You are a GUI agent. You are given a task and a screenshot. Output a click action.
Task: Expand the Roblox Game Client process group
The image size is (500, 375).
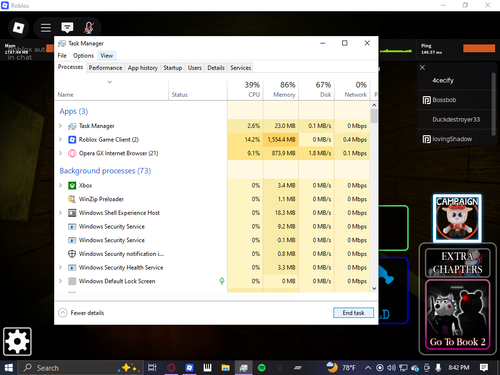click(x=60, y=139)
